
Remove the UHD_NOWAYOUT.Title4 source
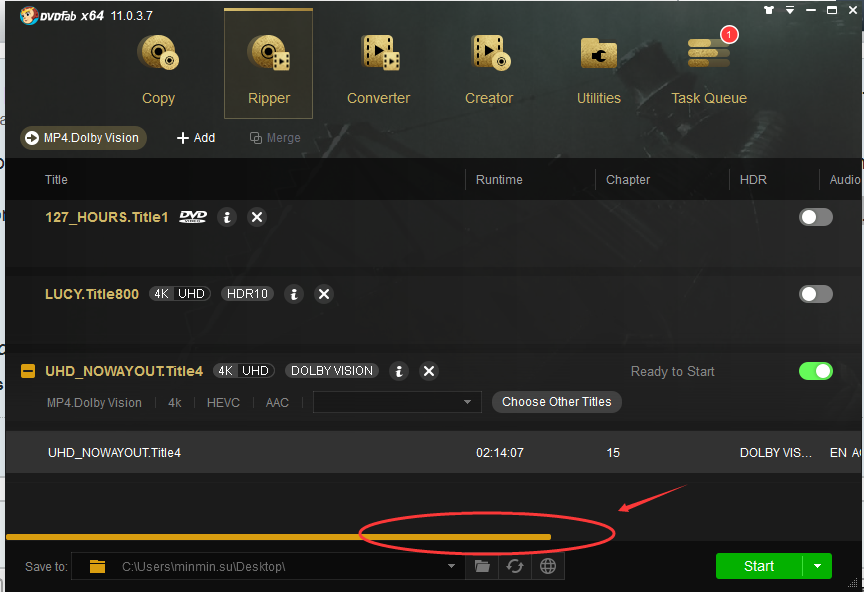[429, 371]
